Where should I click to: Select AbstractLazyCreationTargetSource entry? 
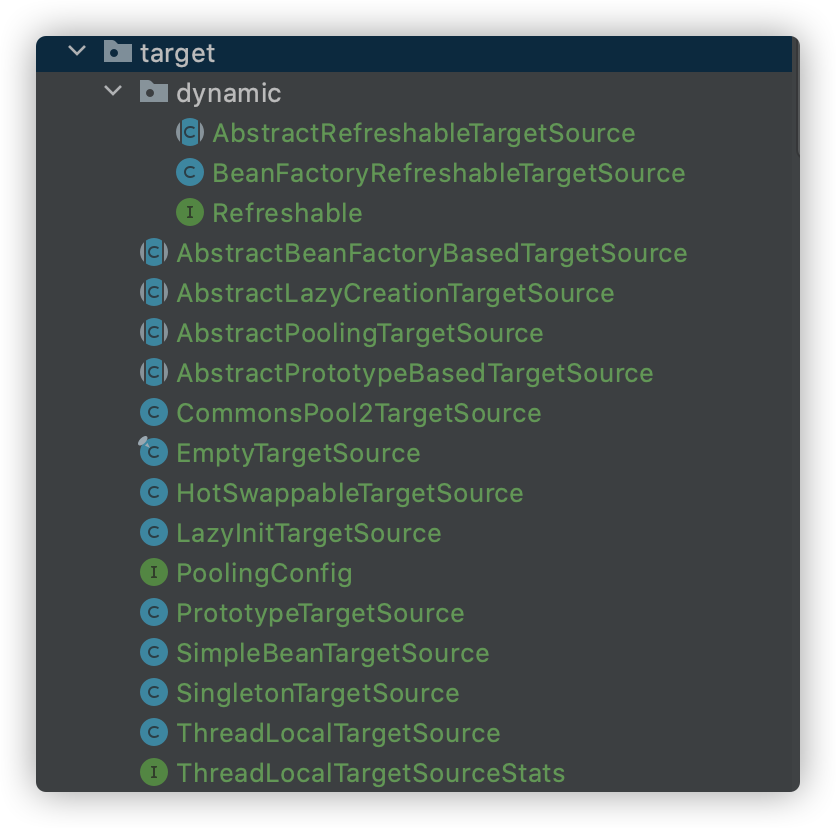(394, 293)
